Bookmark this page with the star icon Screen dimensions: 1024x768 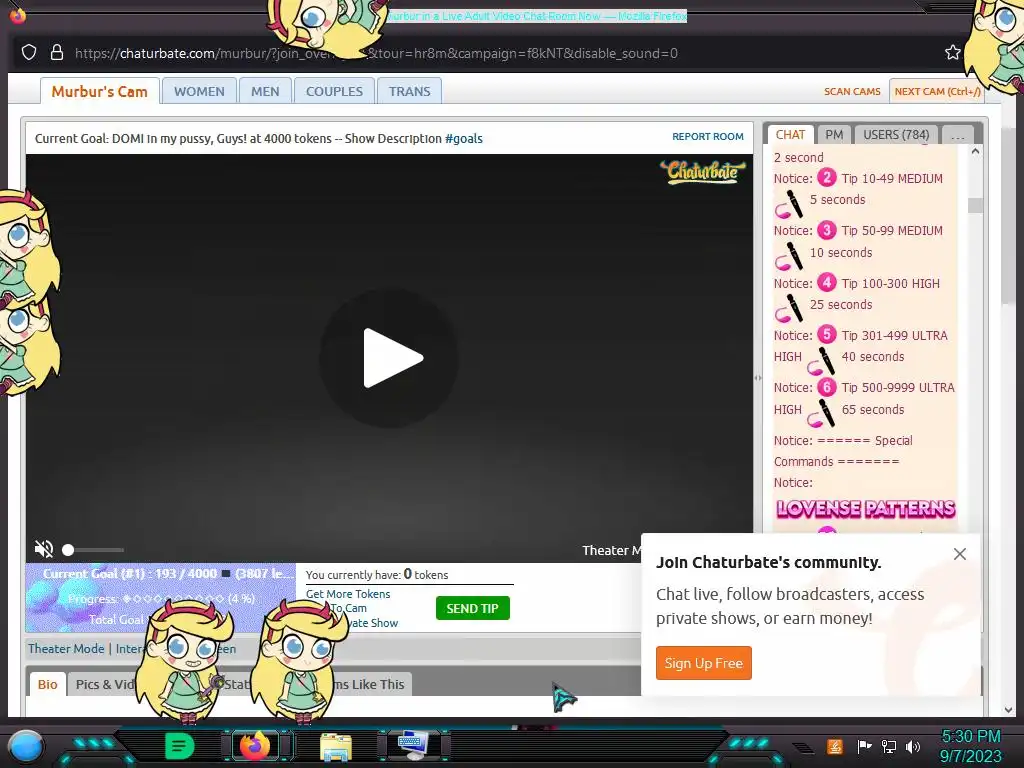pyautogui.click(x=953, y=53)
